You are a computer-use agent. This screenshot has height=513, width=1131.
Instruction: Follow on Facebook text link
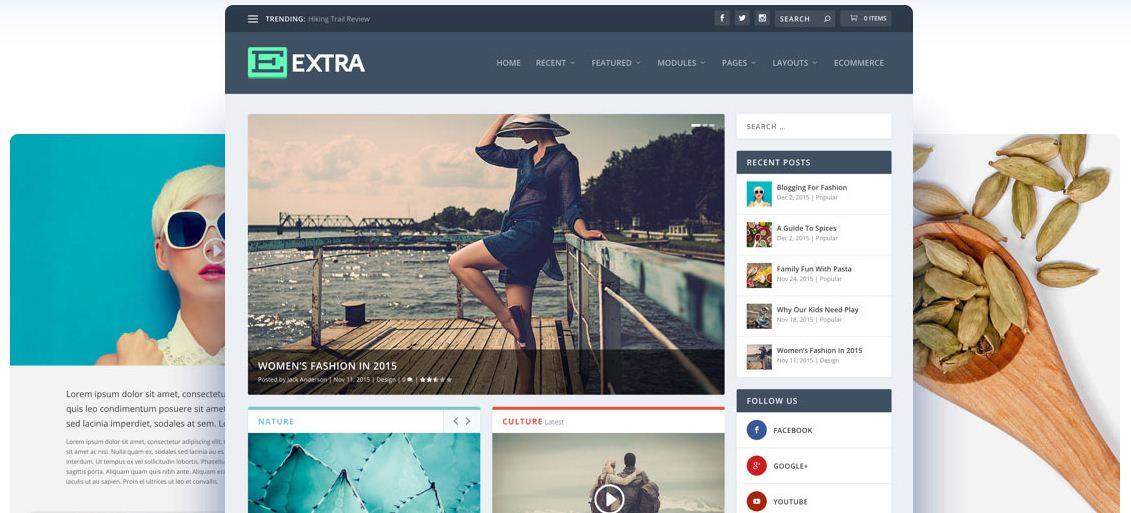pos(793,430)
